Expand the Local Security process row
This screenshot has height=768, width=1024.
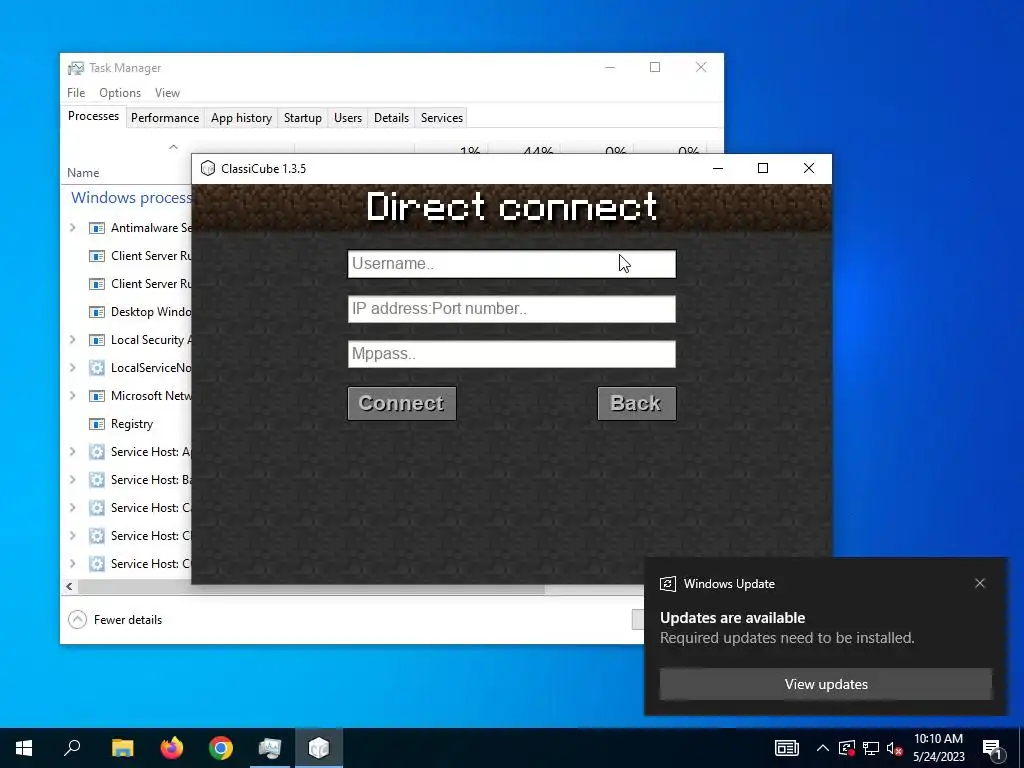[72, 340]
